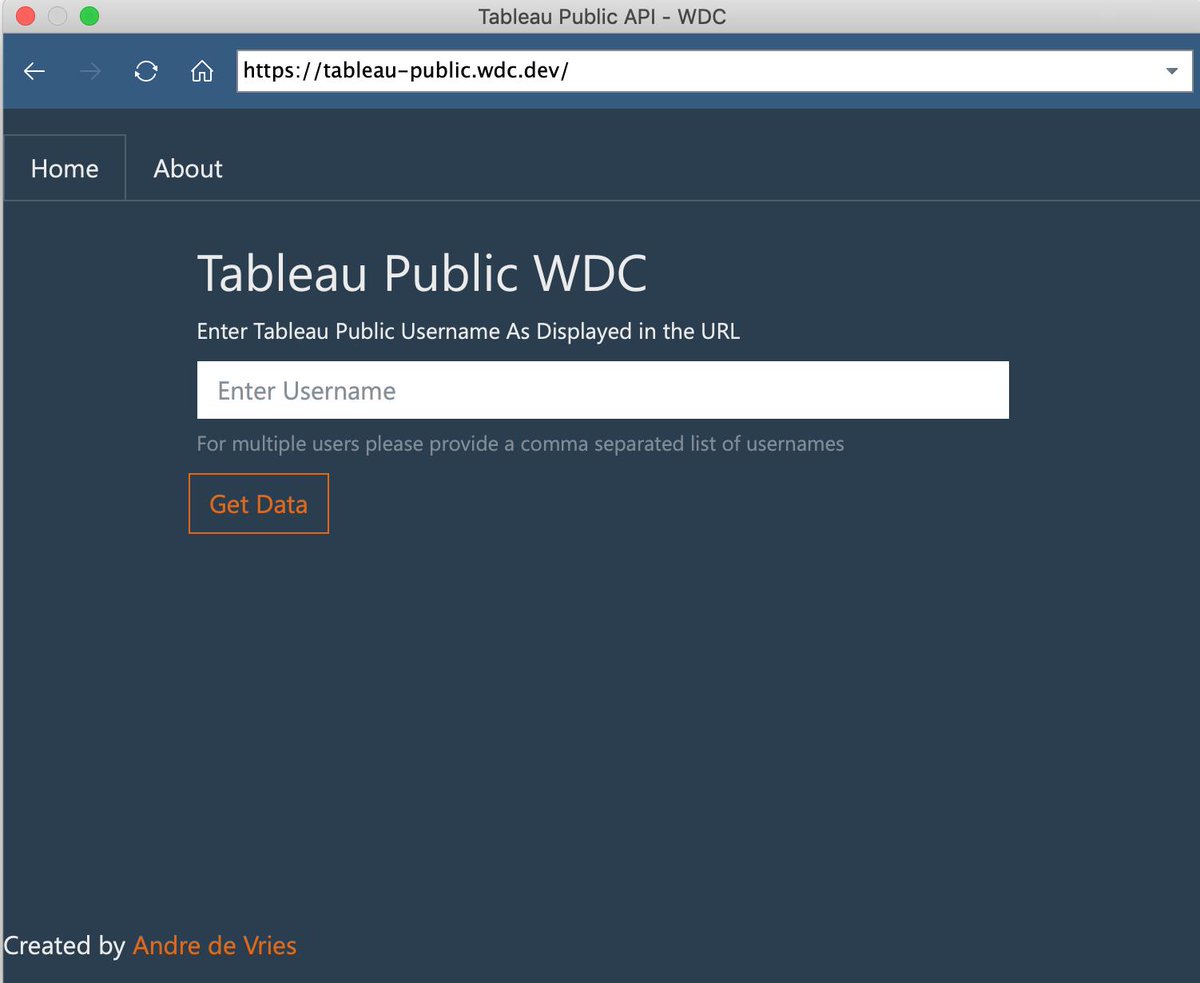1200x983 pixels.
Task: Expand the URL history dropdown arrow
Action: coord(1172,71)
